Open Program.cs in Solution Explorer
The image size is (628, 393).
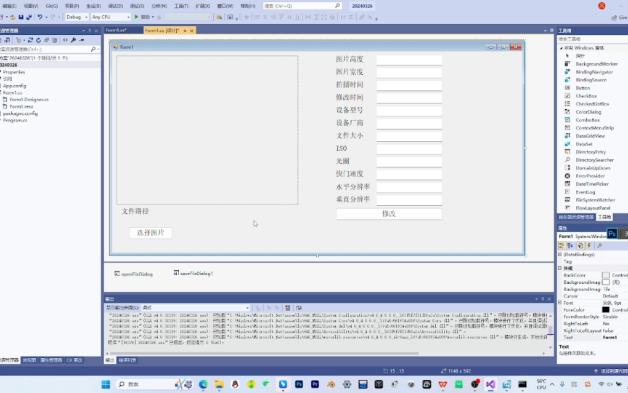tap(15, 120)
